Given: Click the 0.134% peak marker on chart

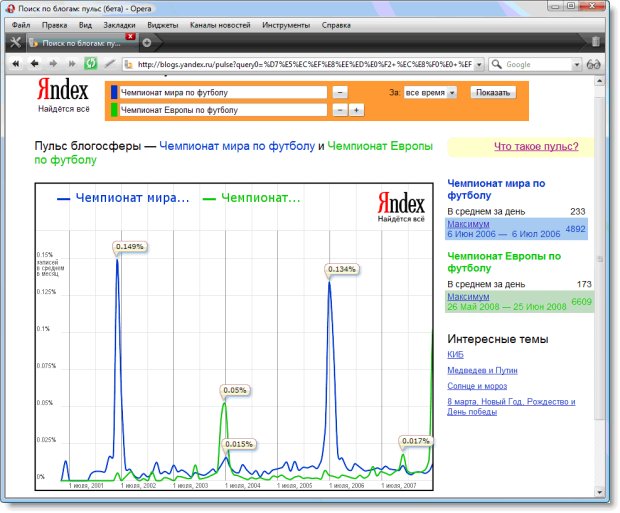Looking at the screenshot, I should tap(342, 269).
